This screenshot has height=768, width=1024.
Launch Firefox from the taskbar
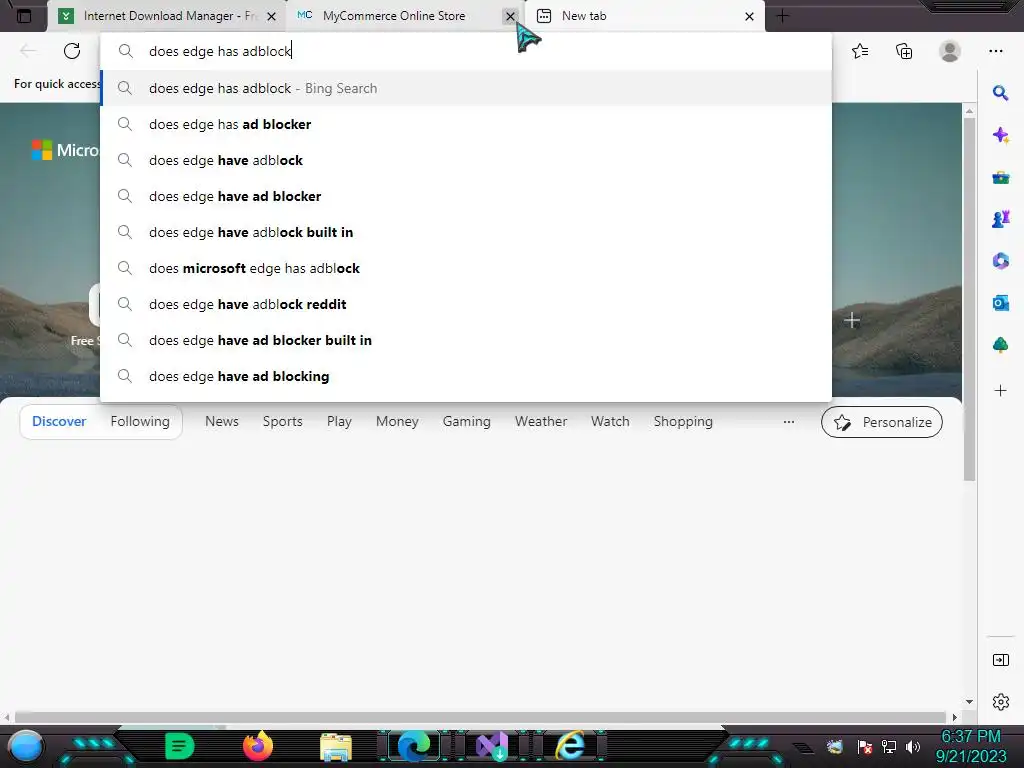click(x=257, y=746)
